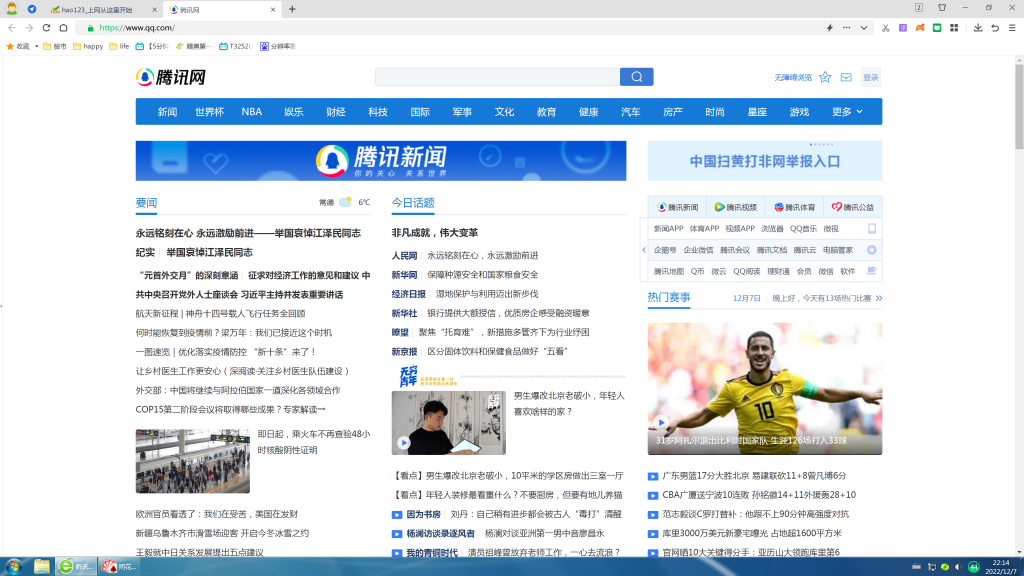The image size is (1024, 576).
Task: Click the carousel dot above the 扫黄打非 banner
Action: point(813,144)
